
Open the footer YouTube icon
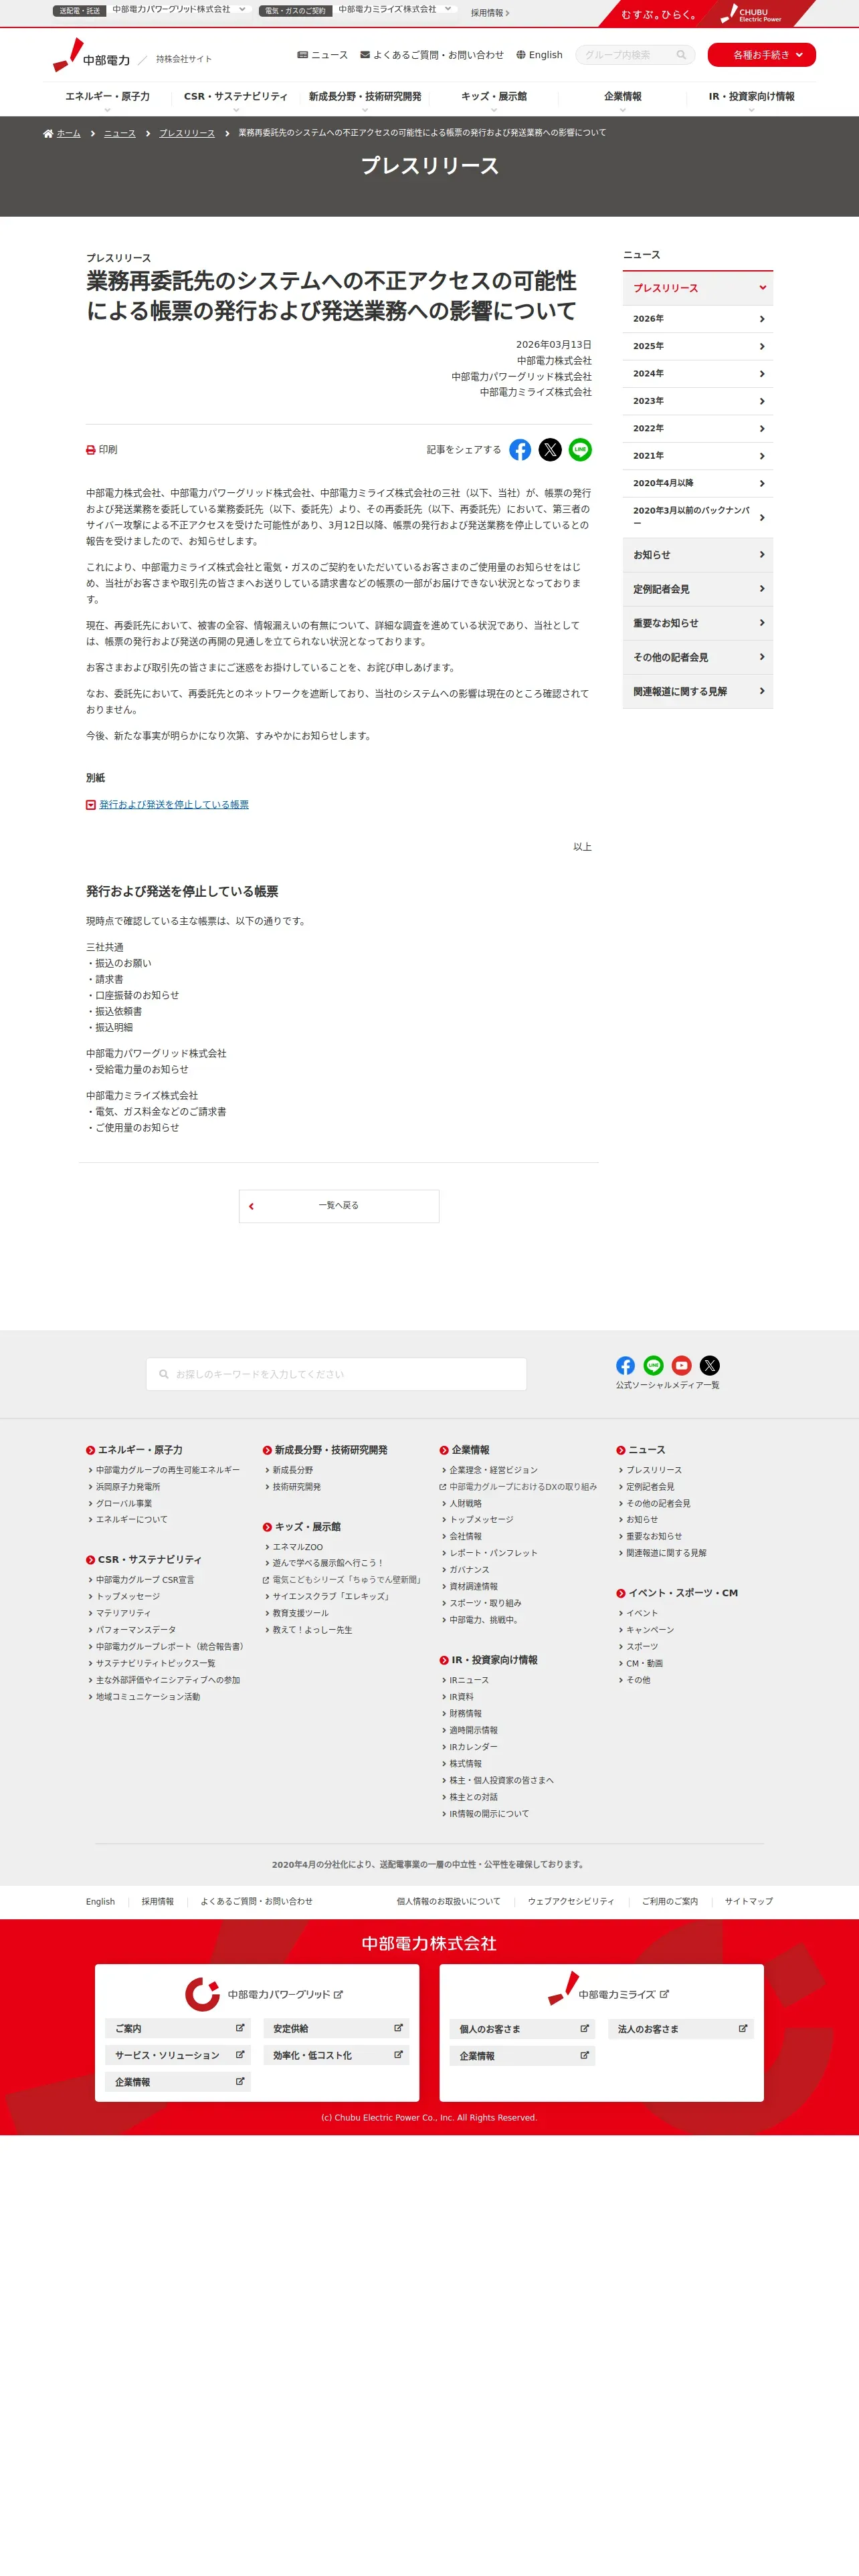(x=681, y=1365)
